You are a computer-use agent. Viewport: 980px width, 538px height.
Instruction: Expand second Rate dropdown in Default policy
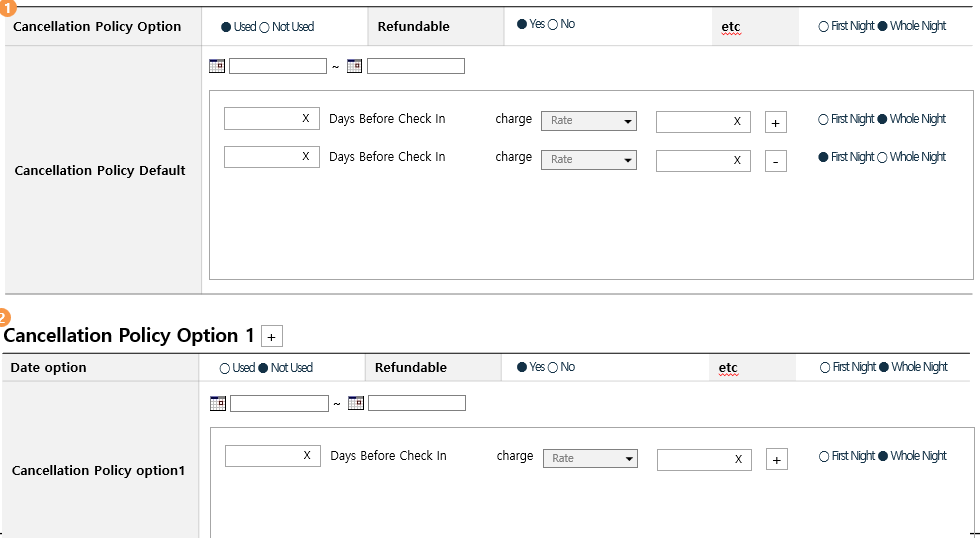tap(589, 159)
